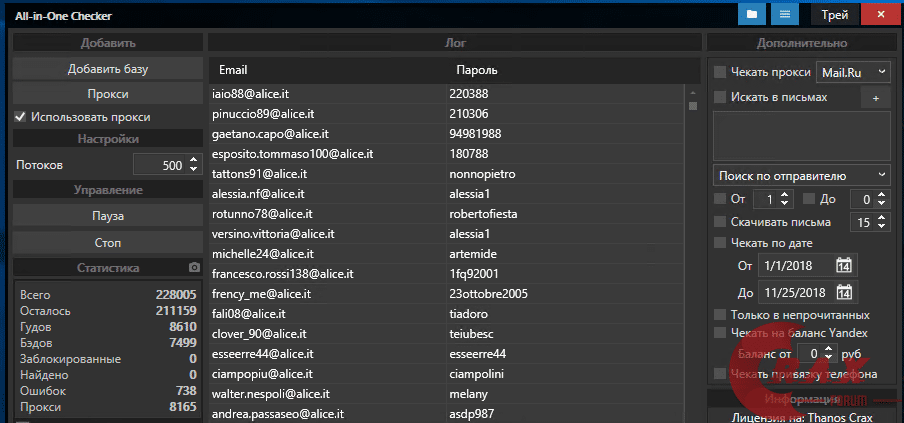Screen dimensions: 904x423
Task: Pause checking with the Пауза button
Action: 108,216
